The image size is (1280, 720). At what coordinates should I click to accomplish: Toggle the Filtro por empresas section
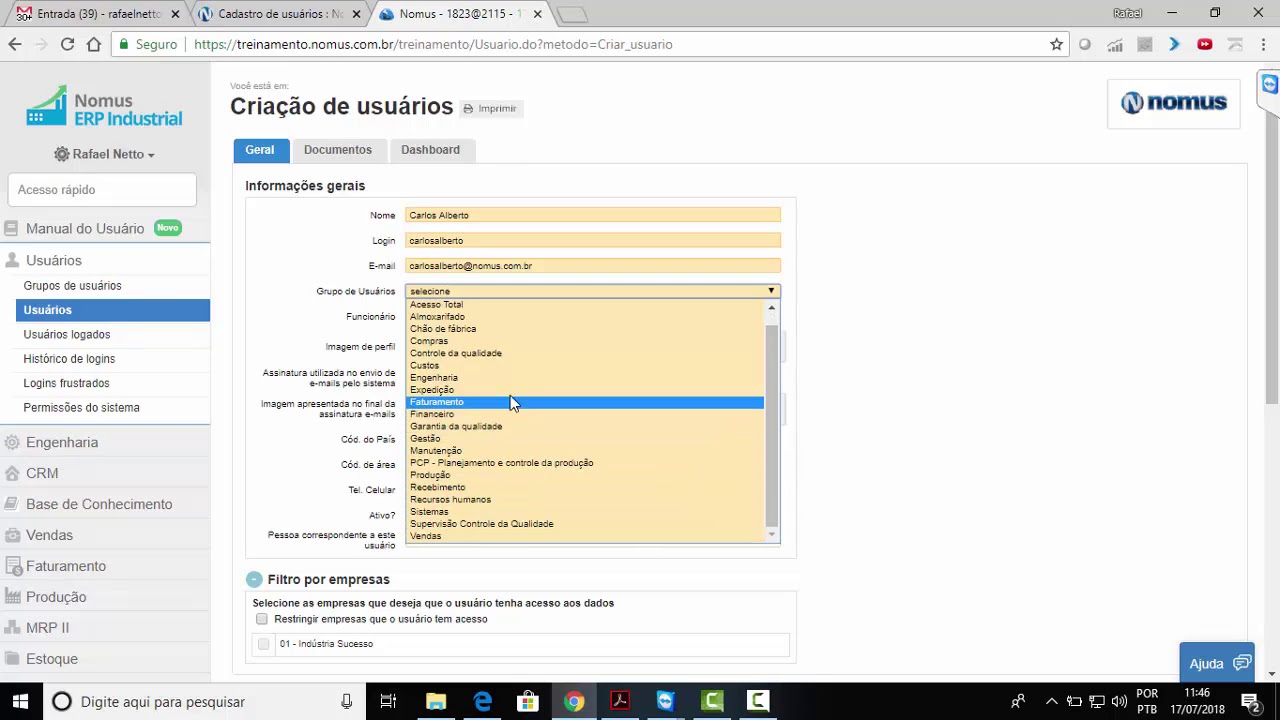click(254, 579)
